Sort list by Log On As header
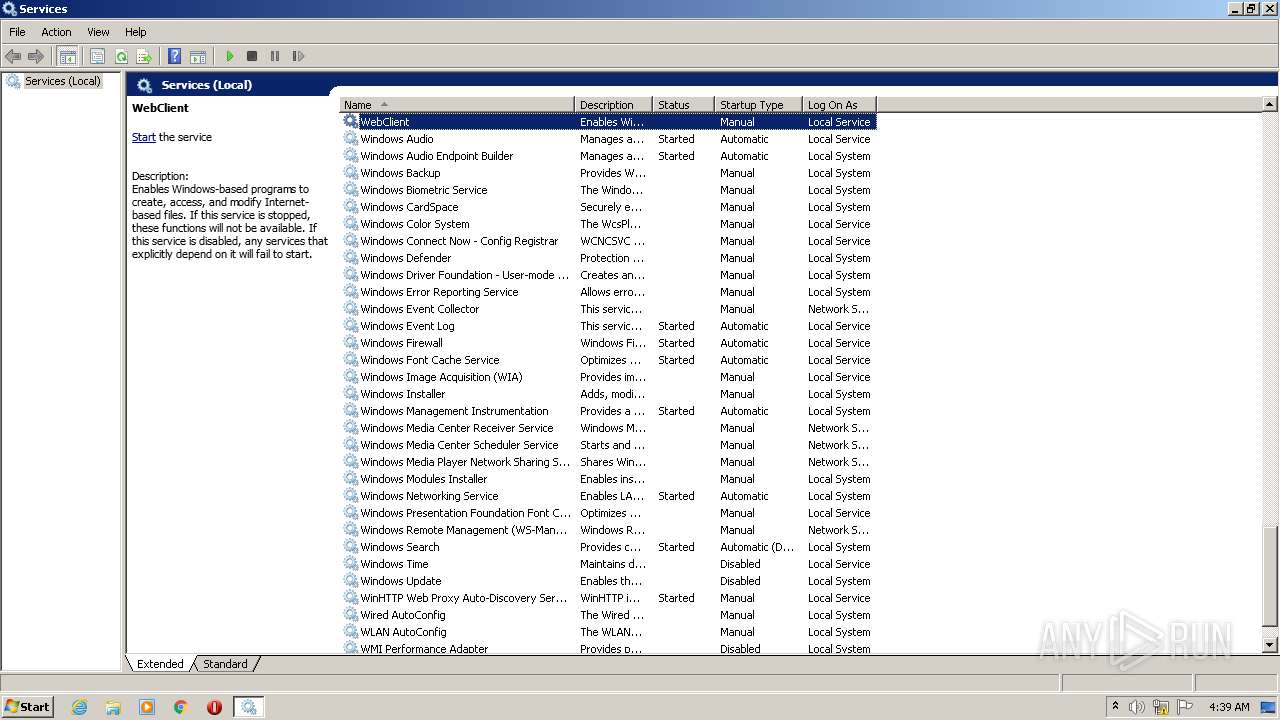Screen dimensions: 1280x720 coord(839,104)
